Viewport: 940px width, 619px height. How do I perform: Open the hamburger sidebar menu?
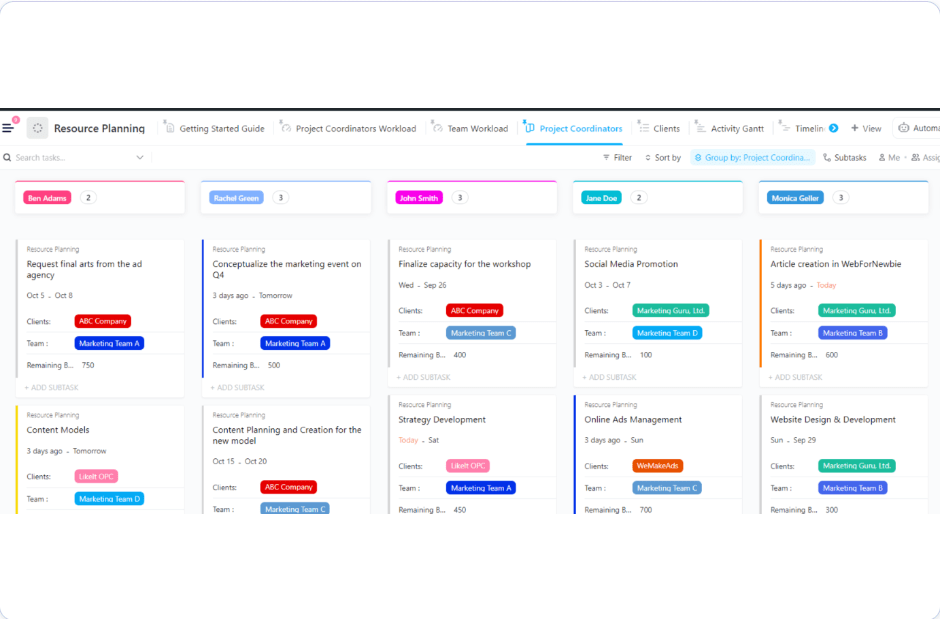8,128
